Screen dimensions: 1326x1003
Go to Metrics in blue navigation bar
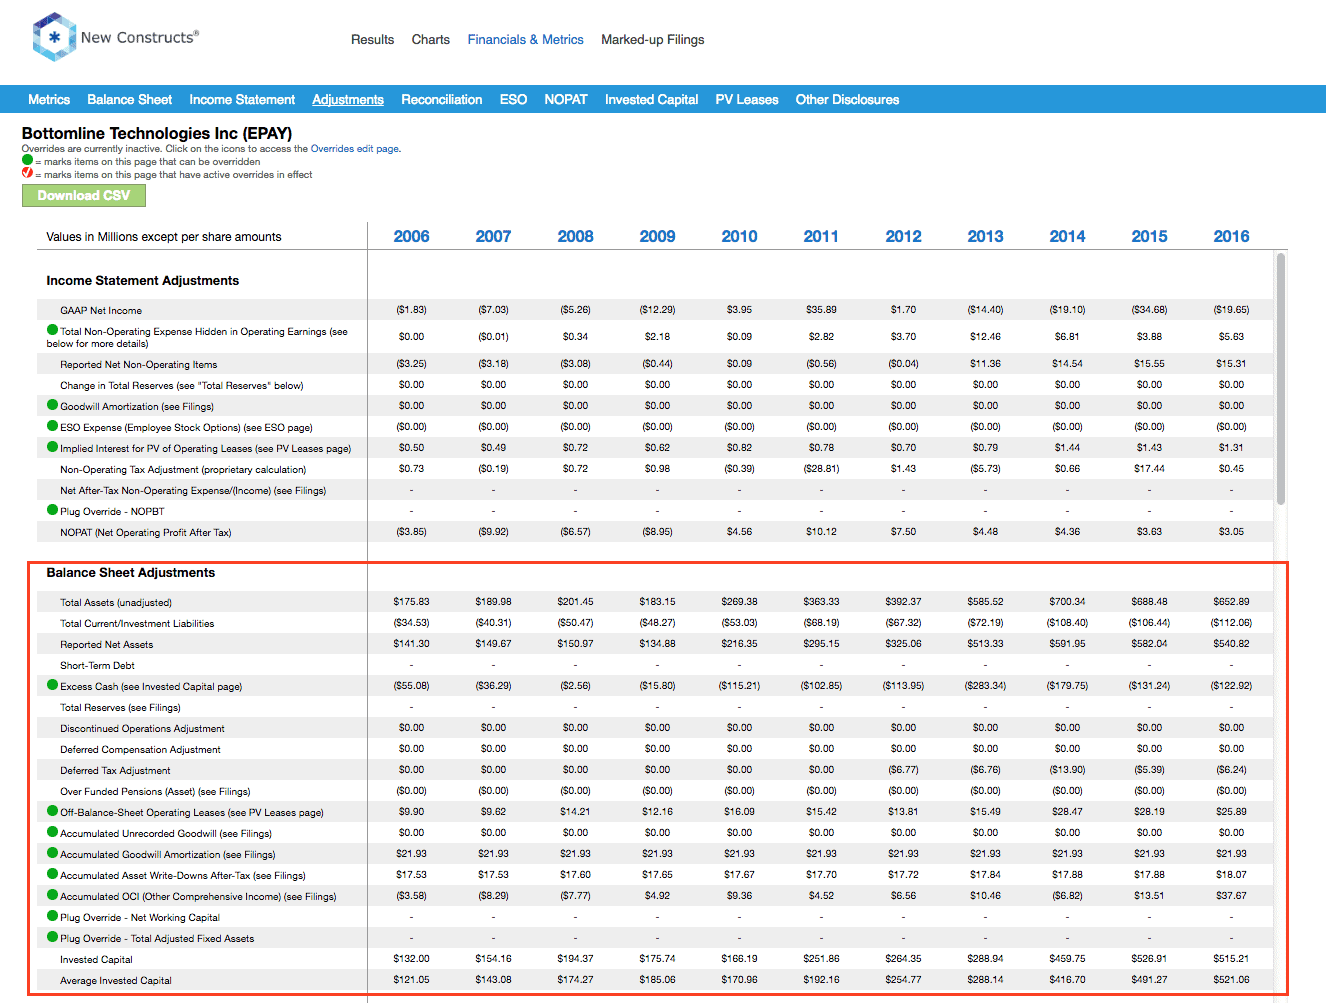tap(49, 100)
